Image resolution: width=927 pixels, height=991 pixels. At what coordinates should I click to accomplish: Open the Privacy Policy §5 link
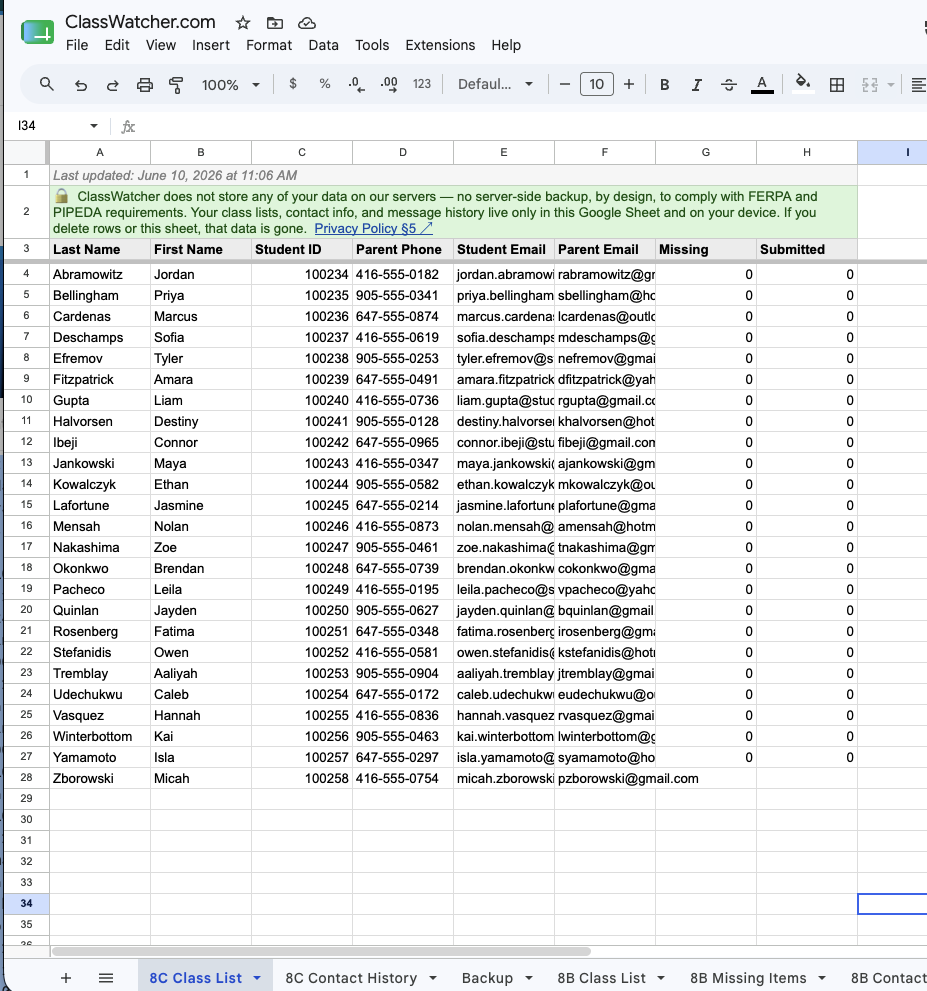(x=373, y=229)
